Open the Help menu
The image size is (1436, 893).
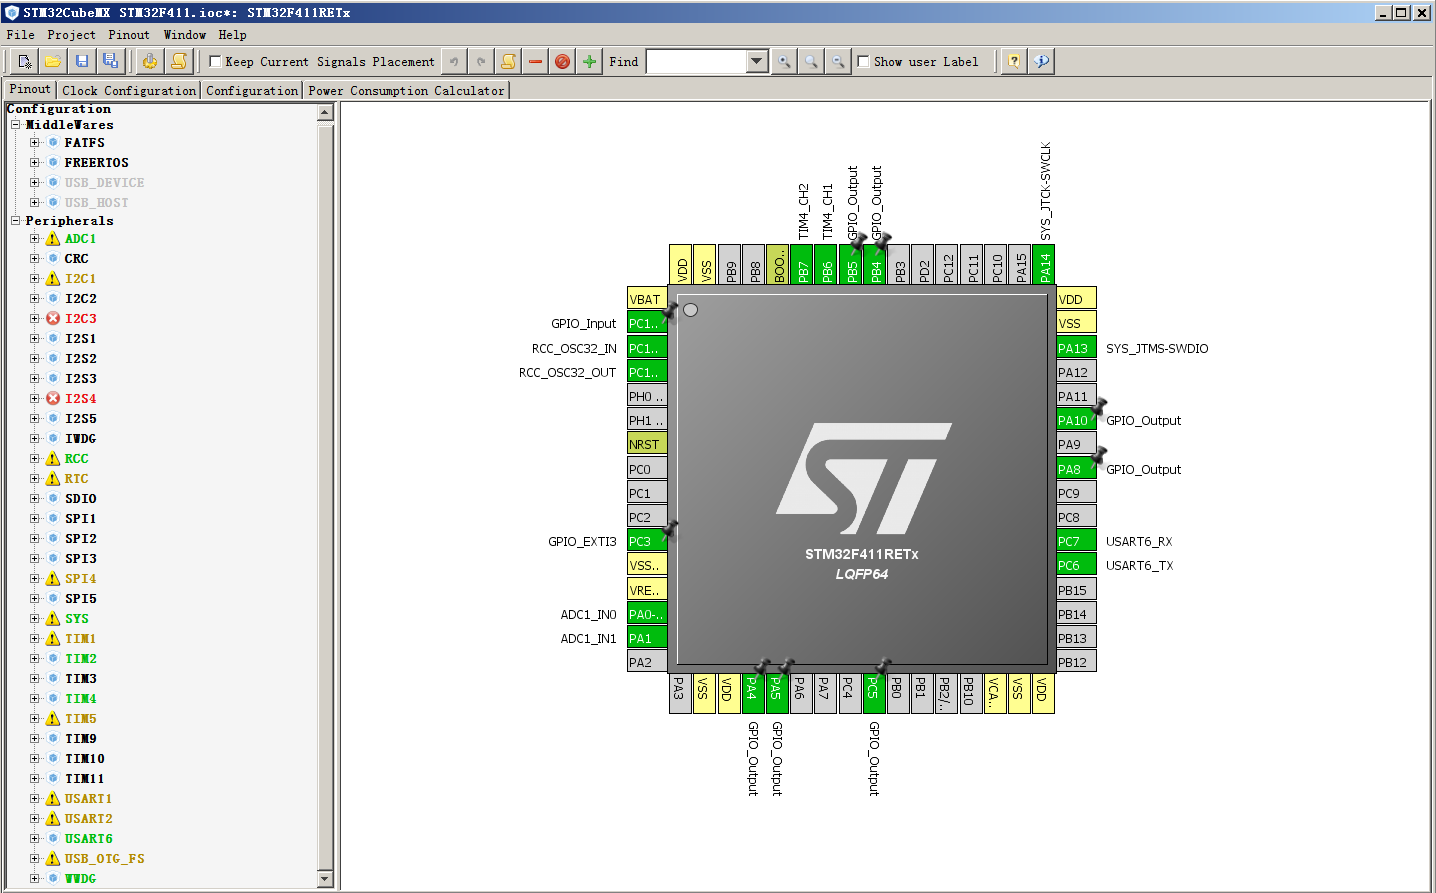coord(233,35)
